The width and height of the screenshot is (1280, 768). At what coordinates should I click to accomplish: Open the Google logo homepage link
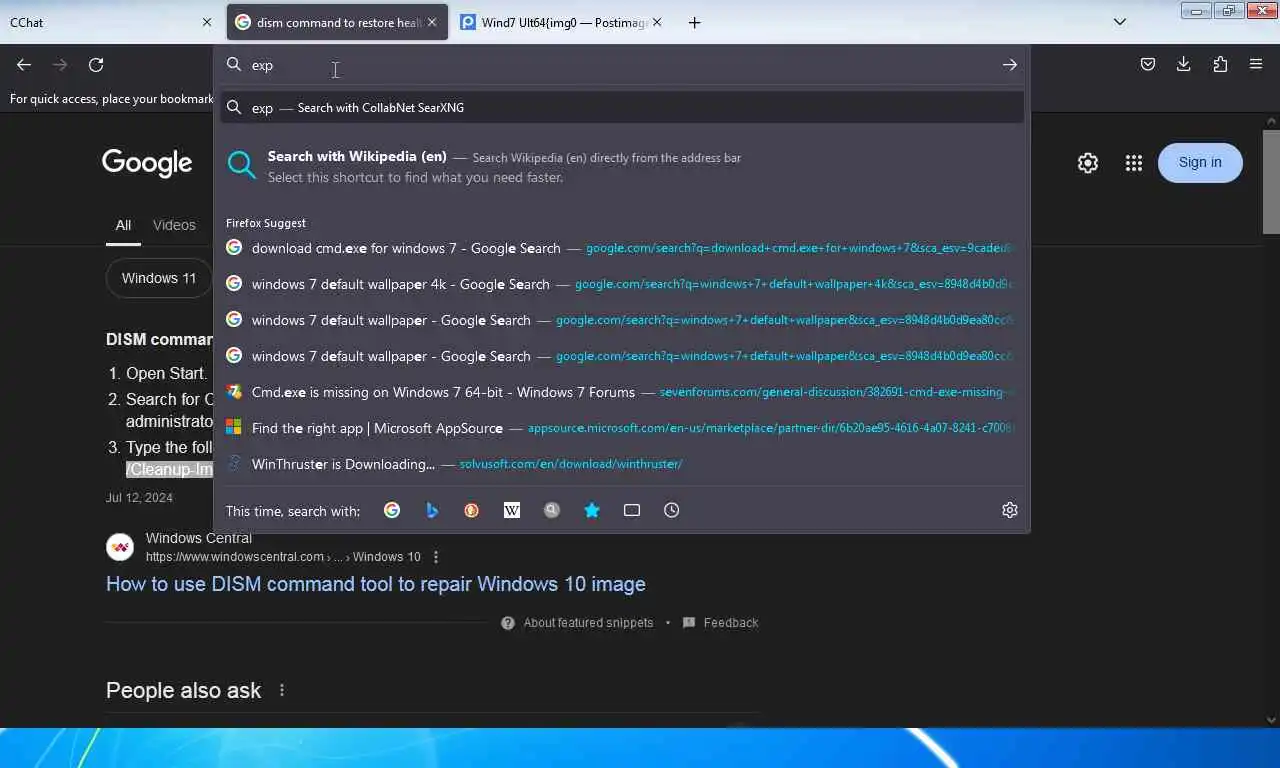click(x=147, y=163)
